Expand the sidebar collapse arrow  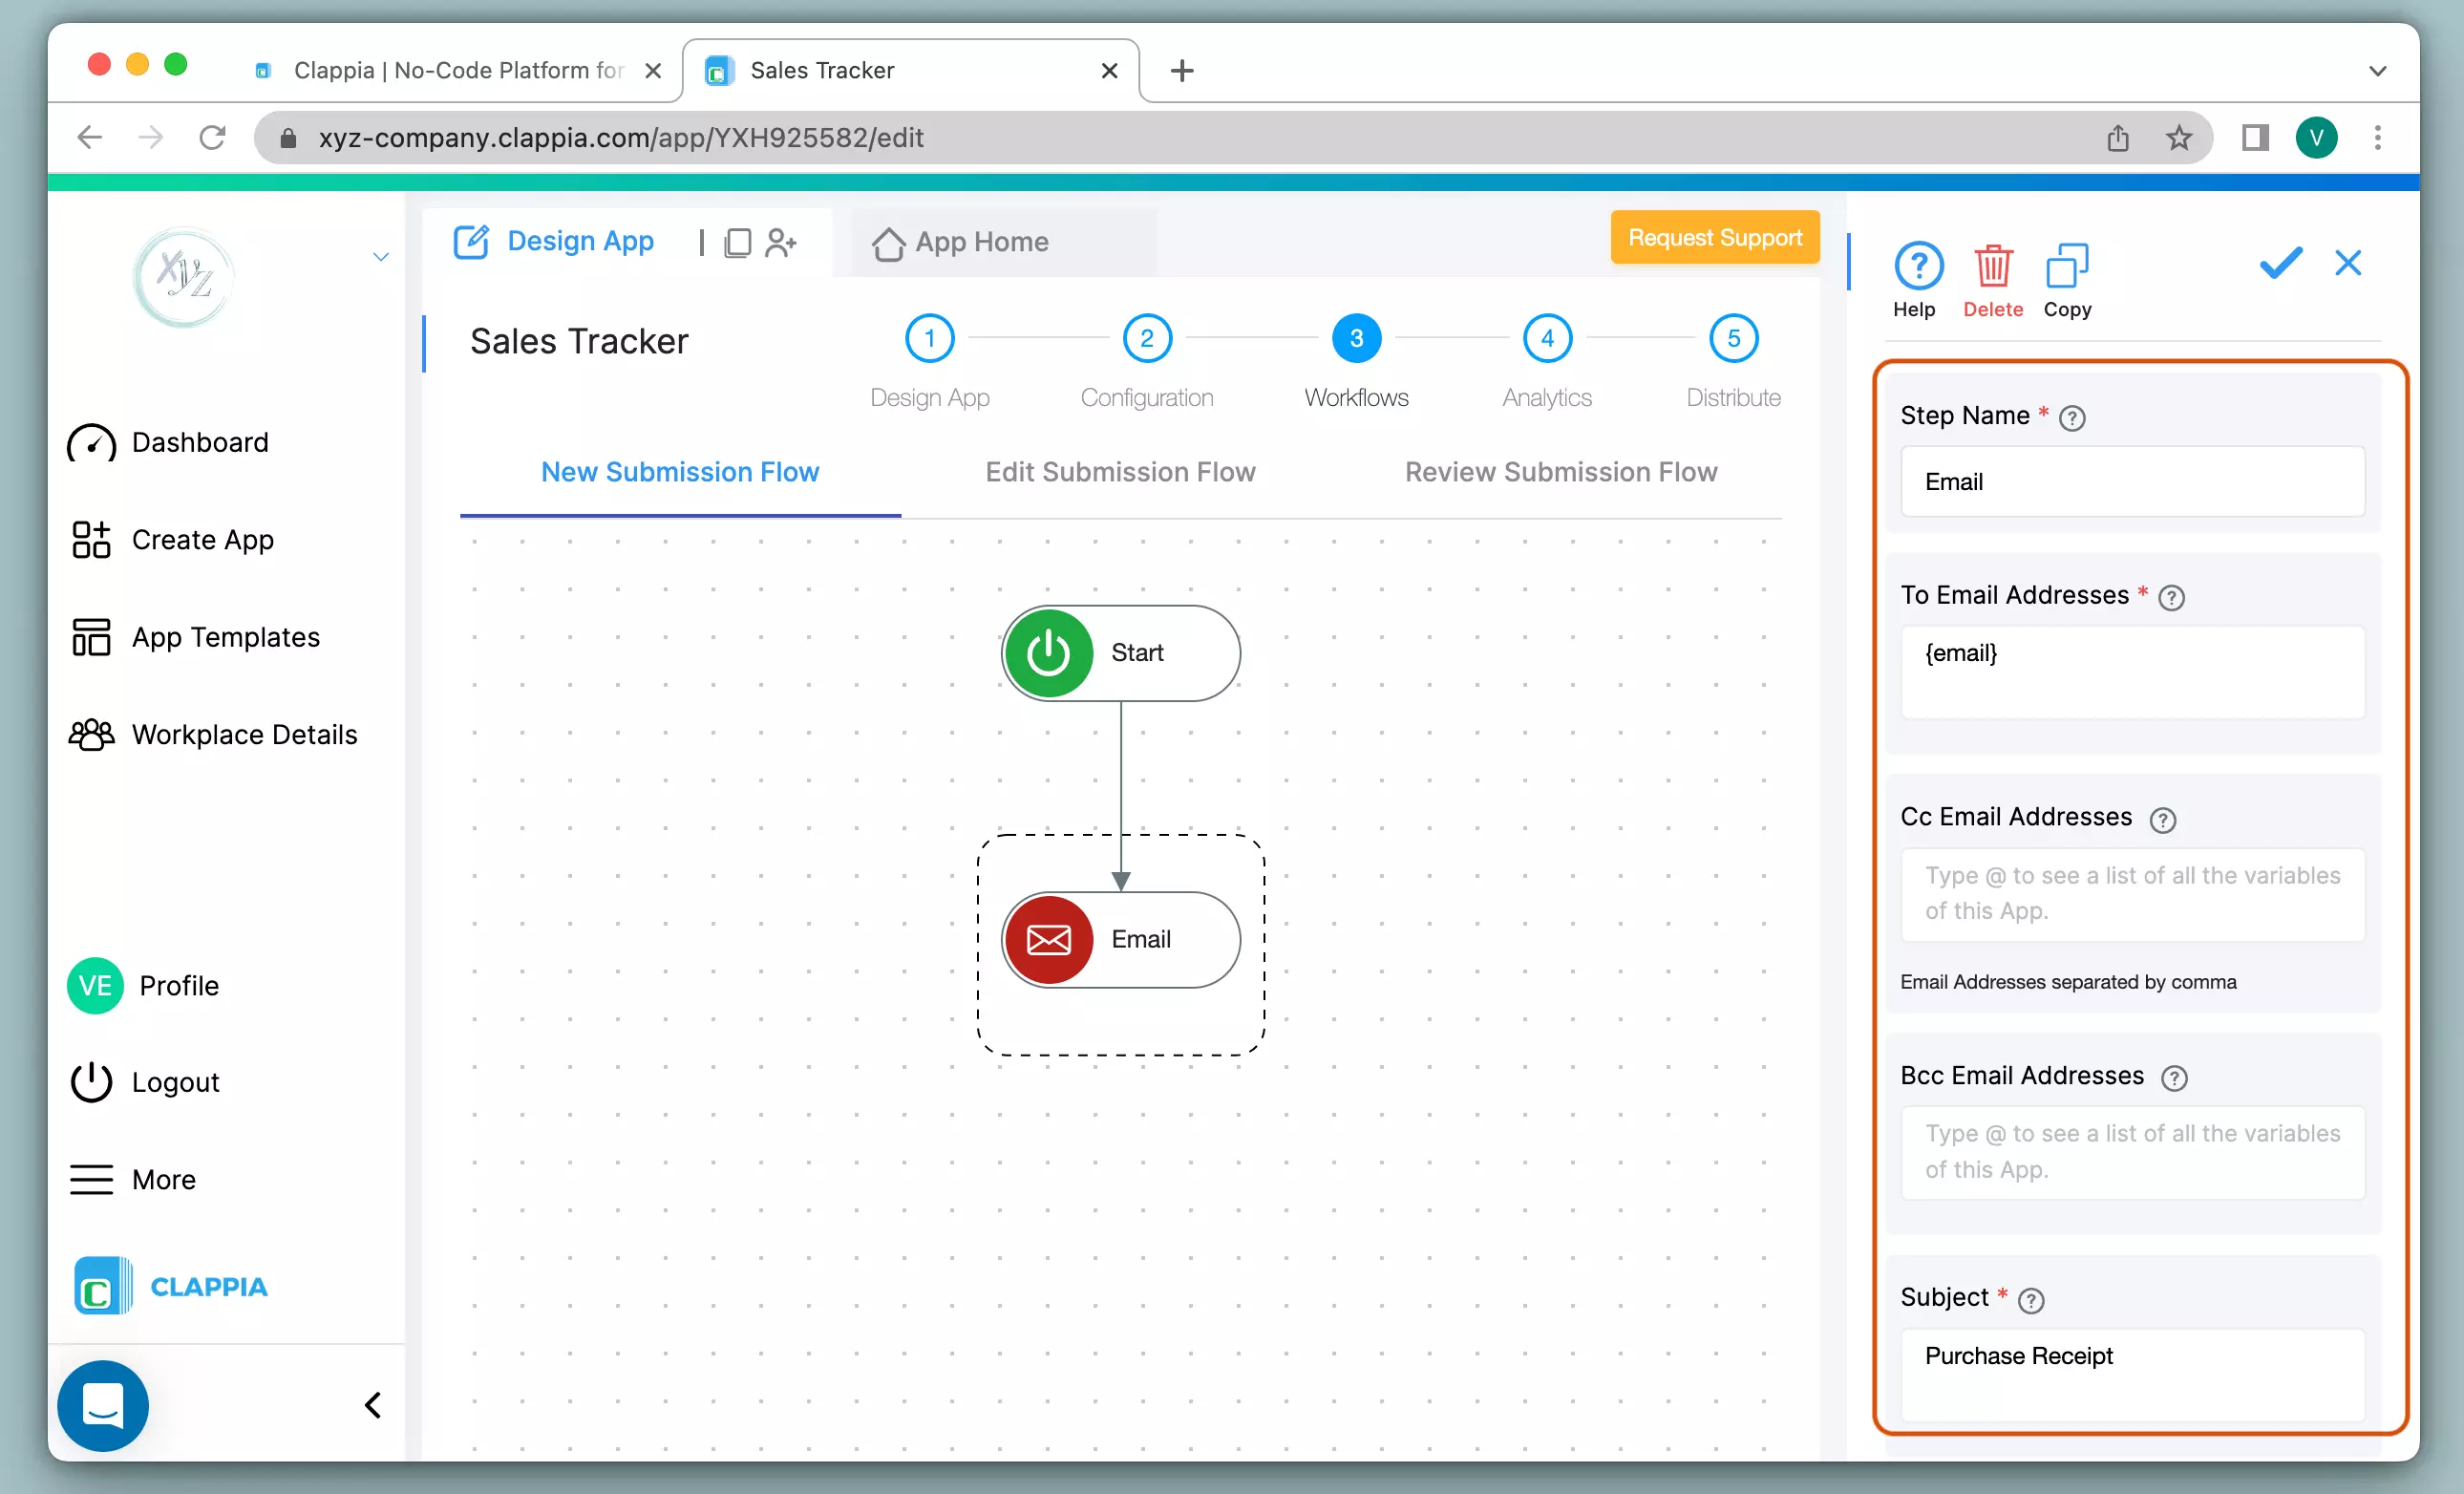pos(375,1404)
